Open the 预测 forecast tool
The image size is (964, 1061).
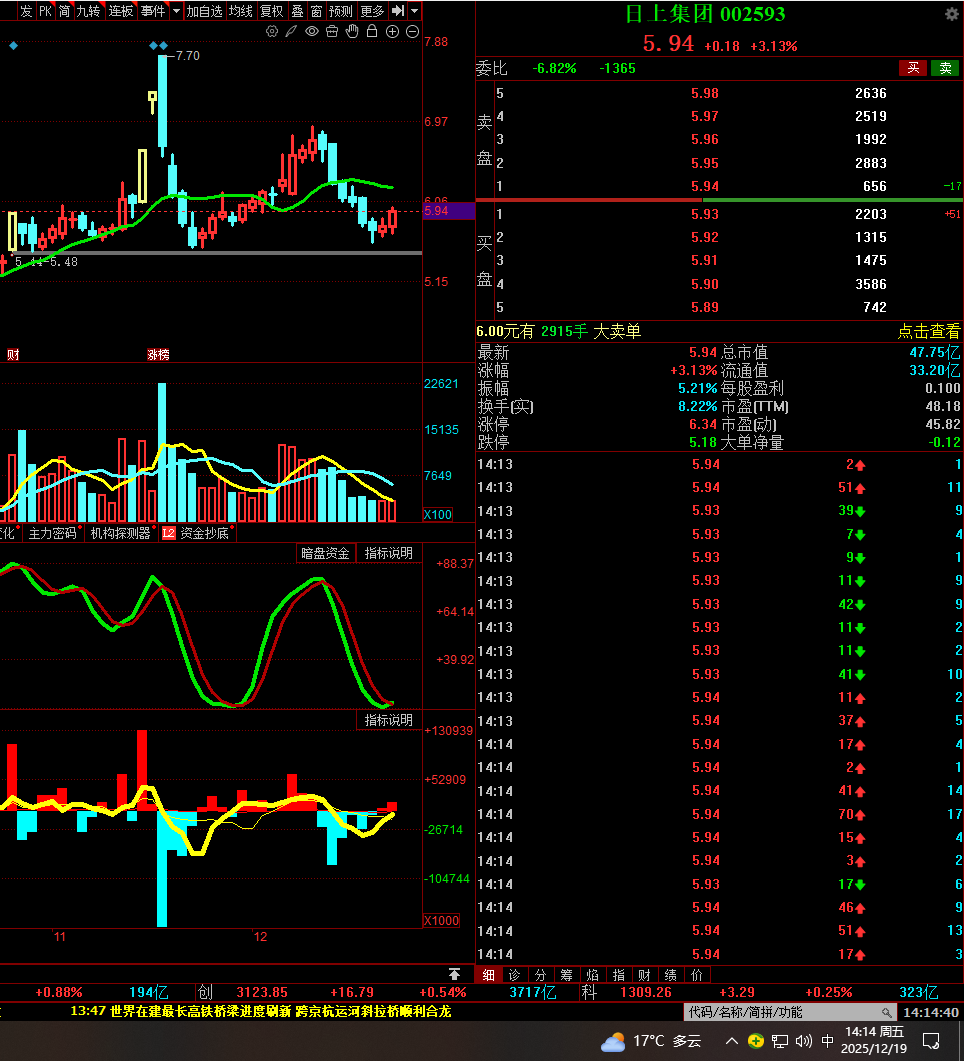[x=340, y=11]
